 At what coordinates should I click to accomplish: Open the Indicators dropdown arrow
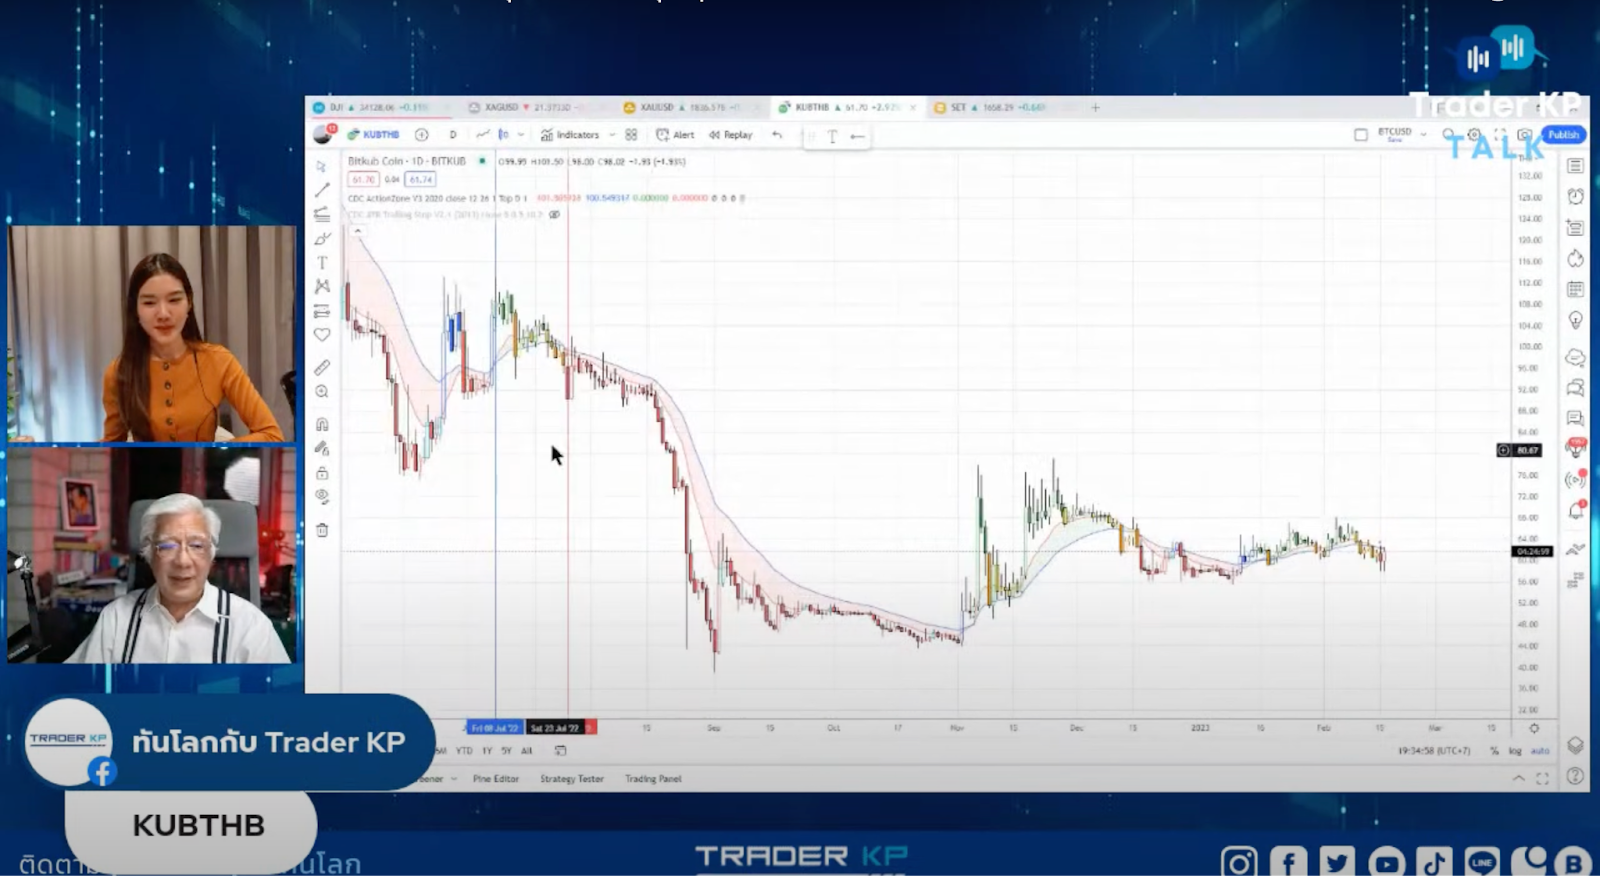point(612,135)
